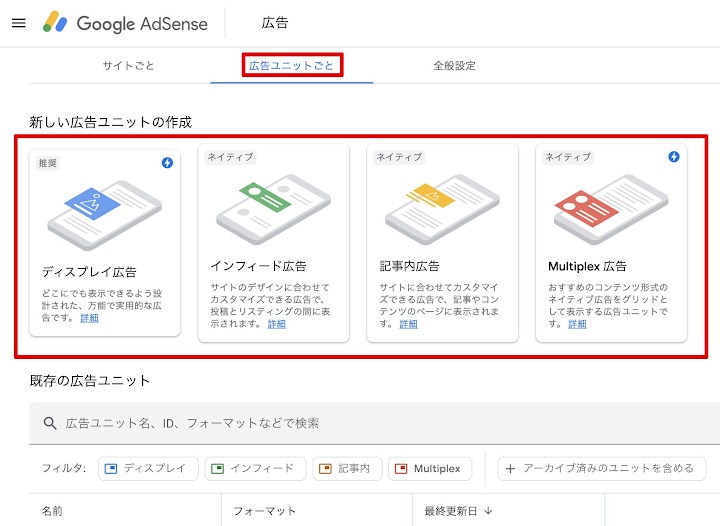Click the 推奨 badge on display card

point(48,163)
